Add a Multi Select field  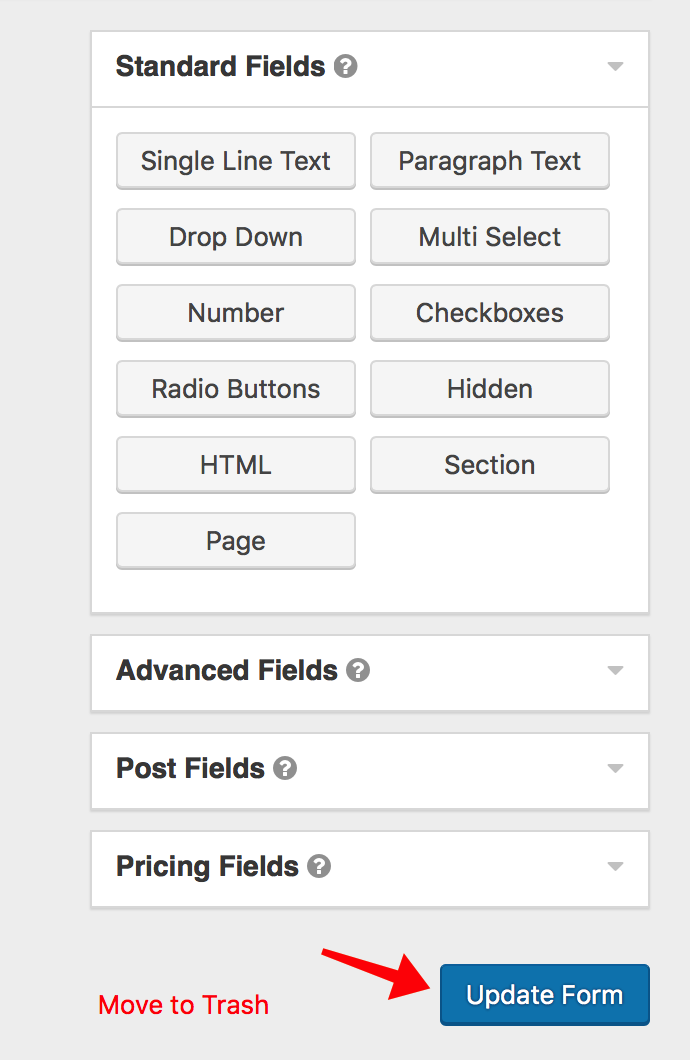pyautogui.click(x=490, y=237)
